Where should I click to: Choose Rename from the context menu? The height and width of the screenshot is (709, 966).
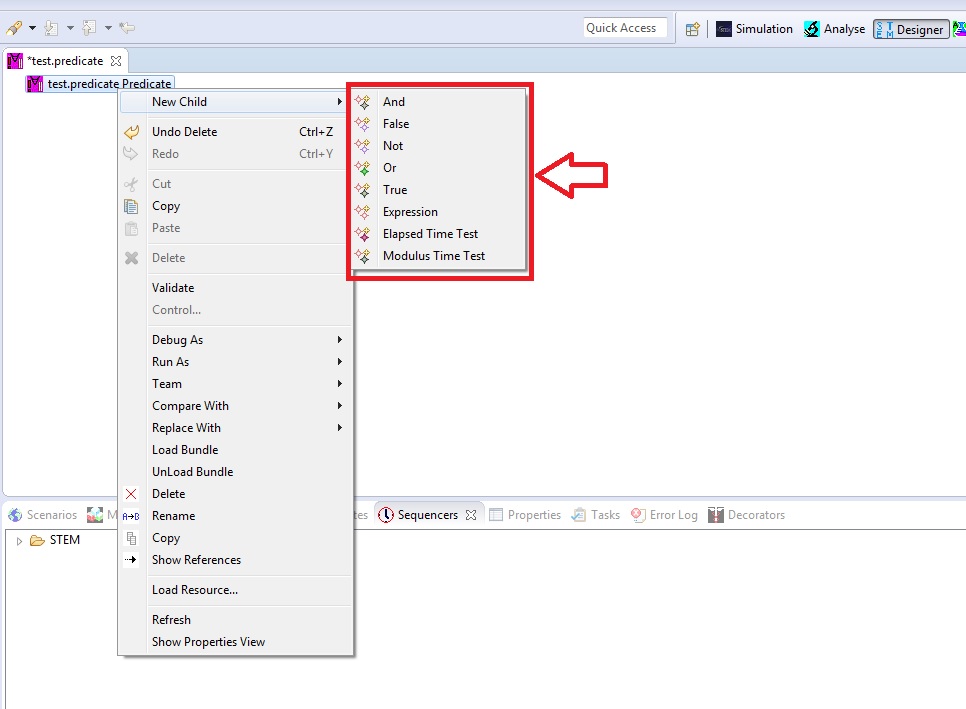coord(236,516)
